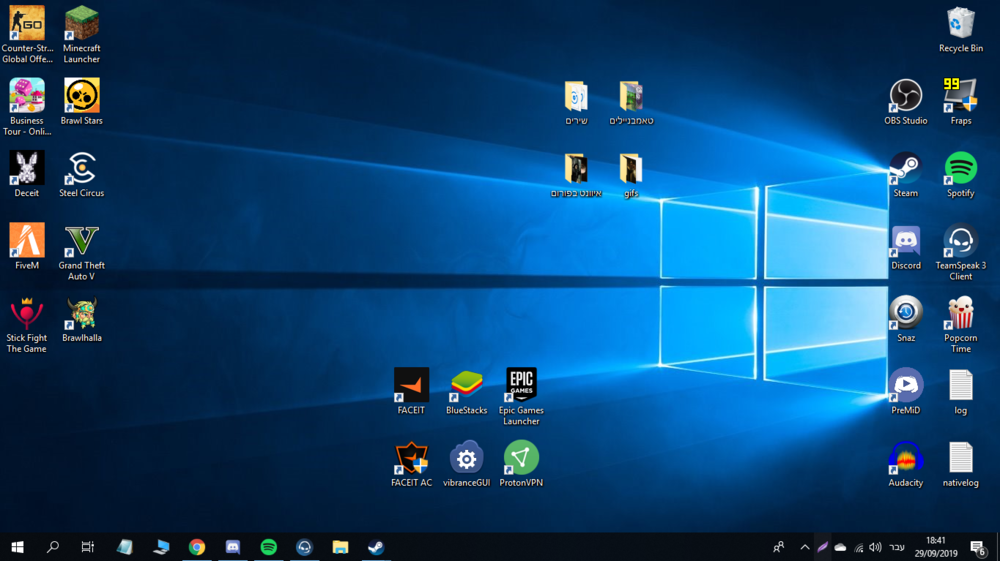Select the OBS Studio desktop icon
The height and width of the screenshot is (561, 1000).
(906, 97)
